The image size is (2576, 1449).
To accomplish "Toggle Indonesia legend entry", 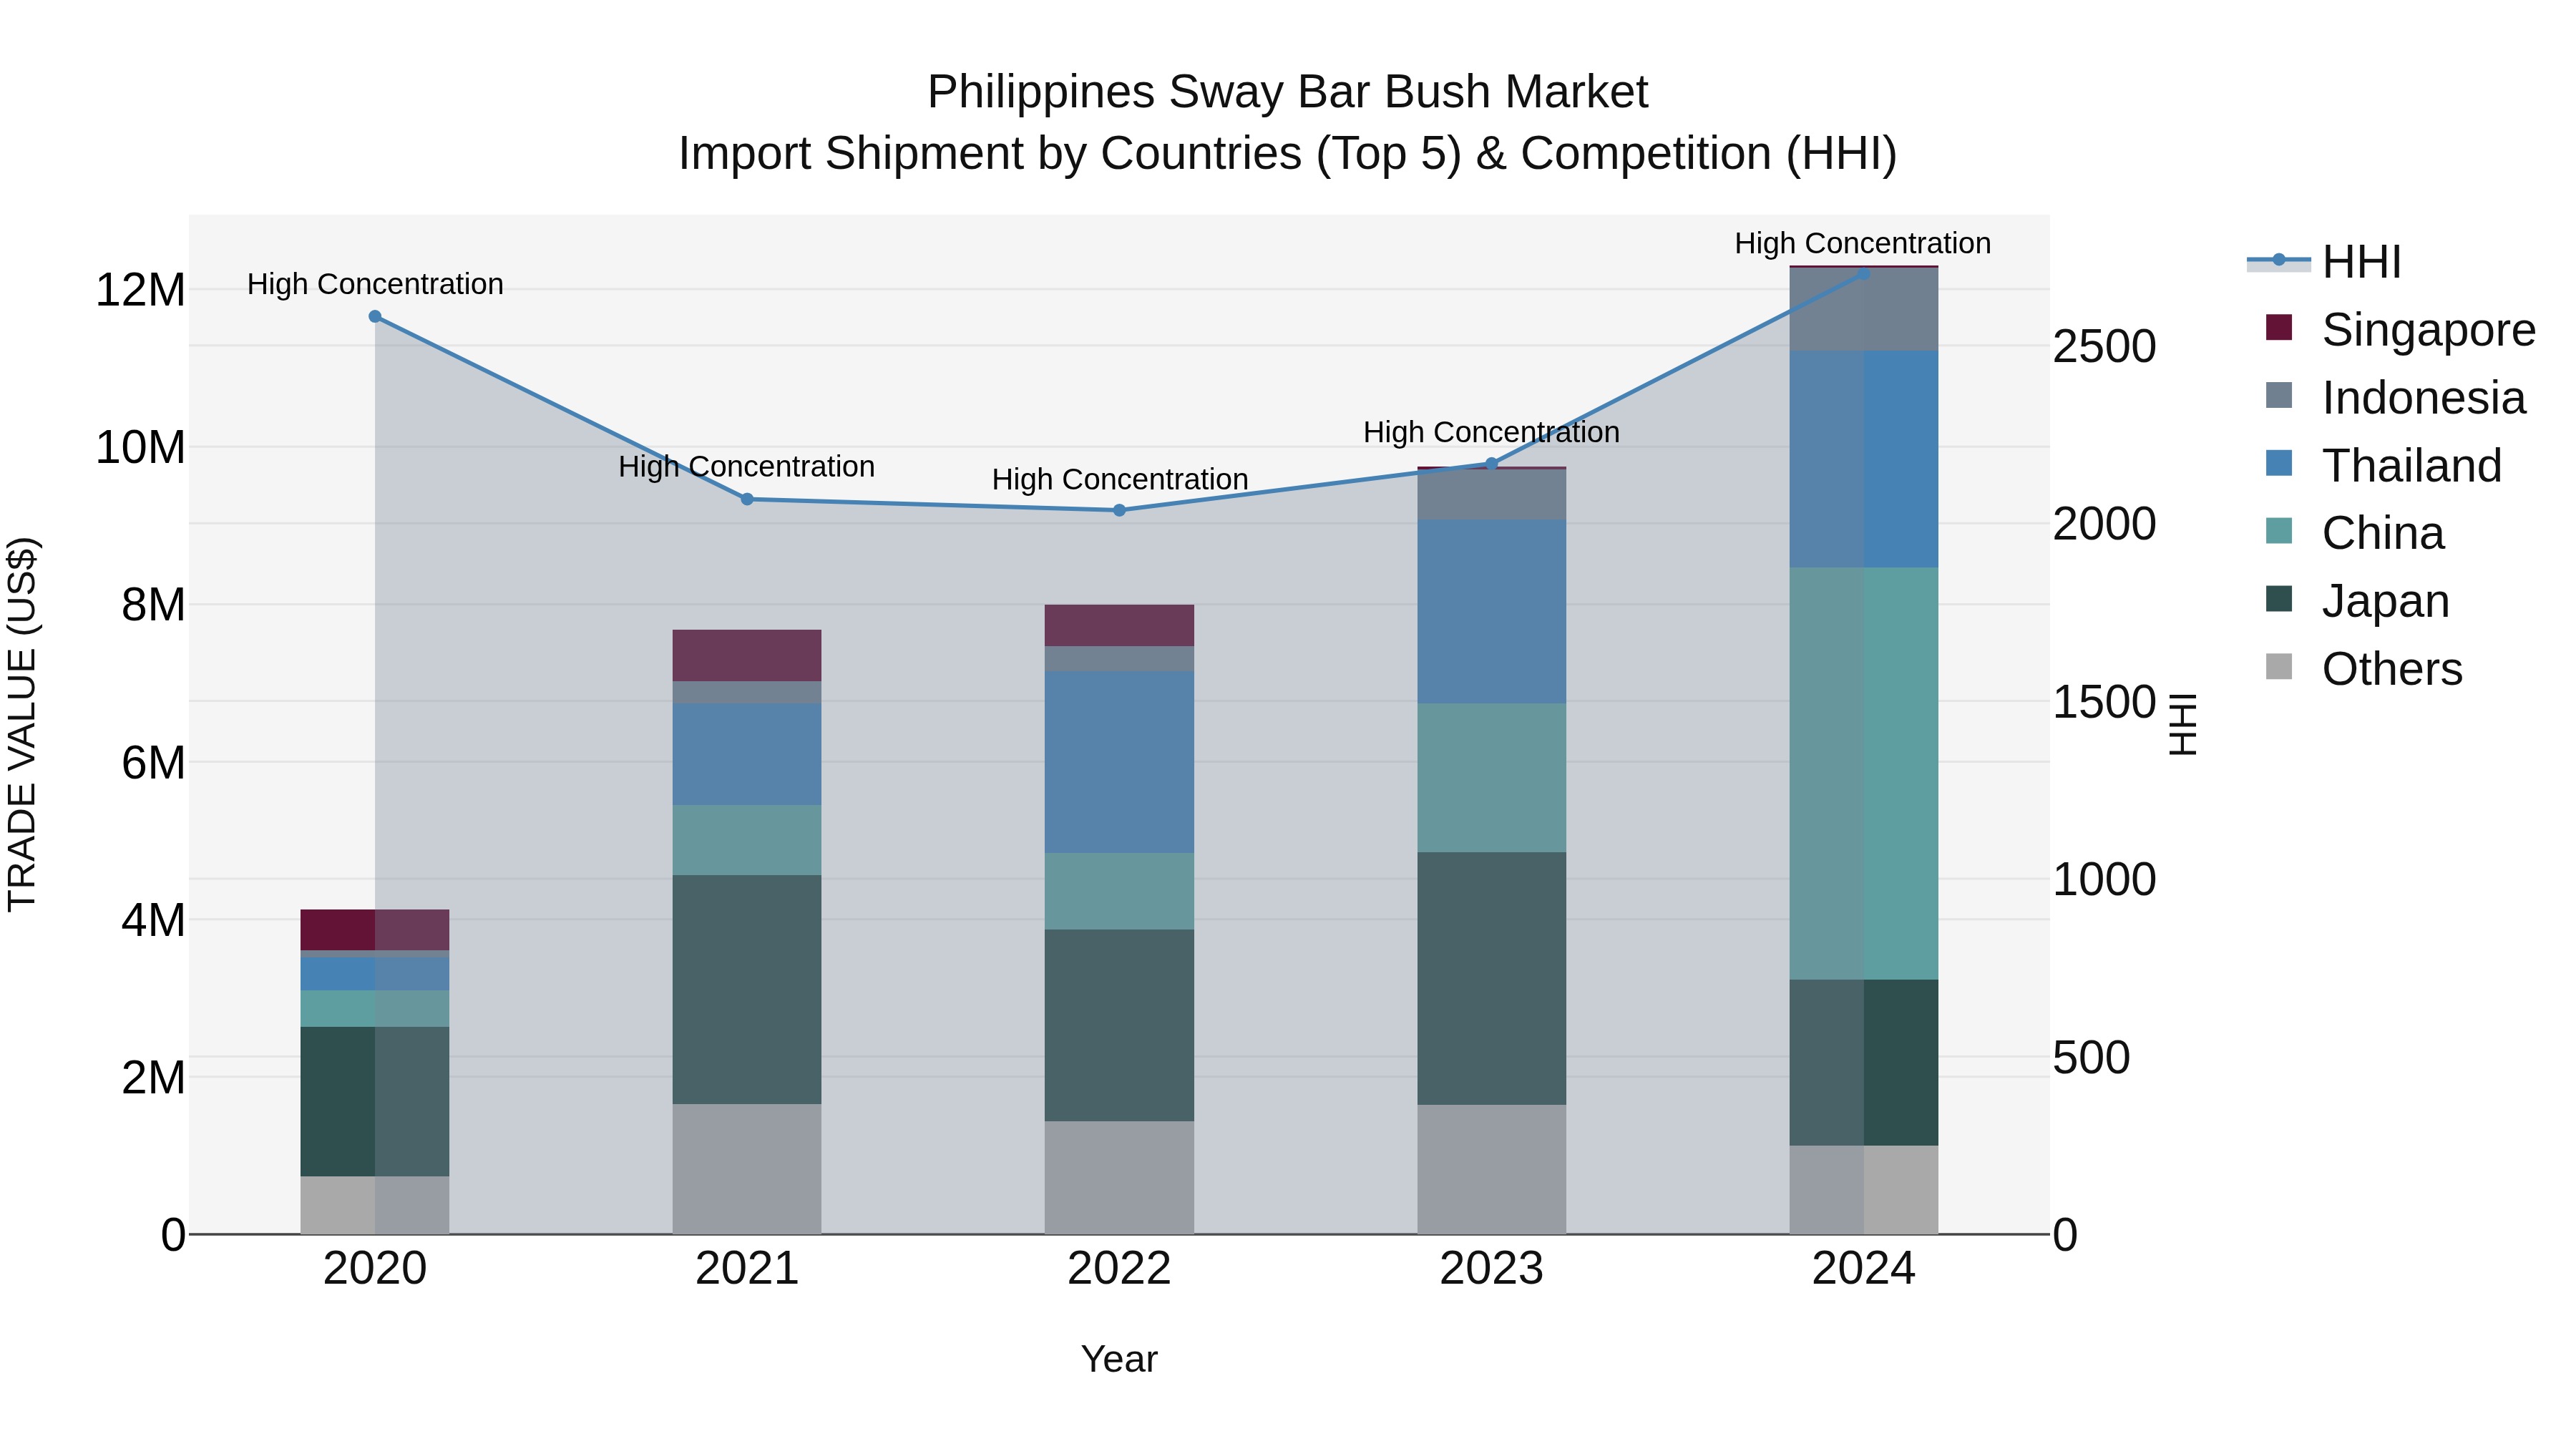I will click(2396, 397).
